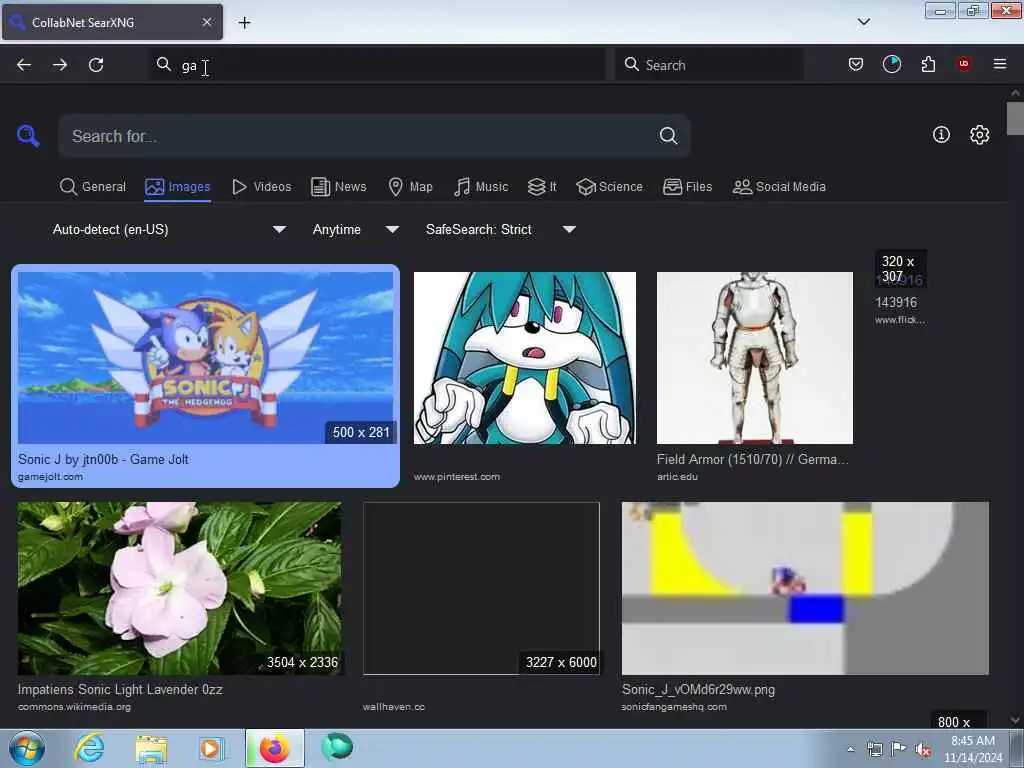
Task: Open the News category tab
Action: click(x=338, y=187)
